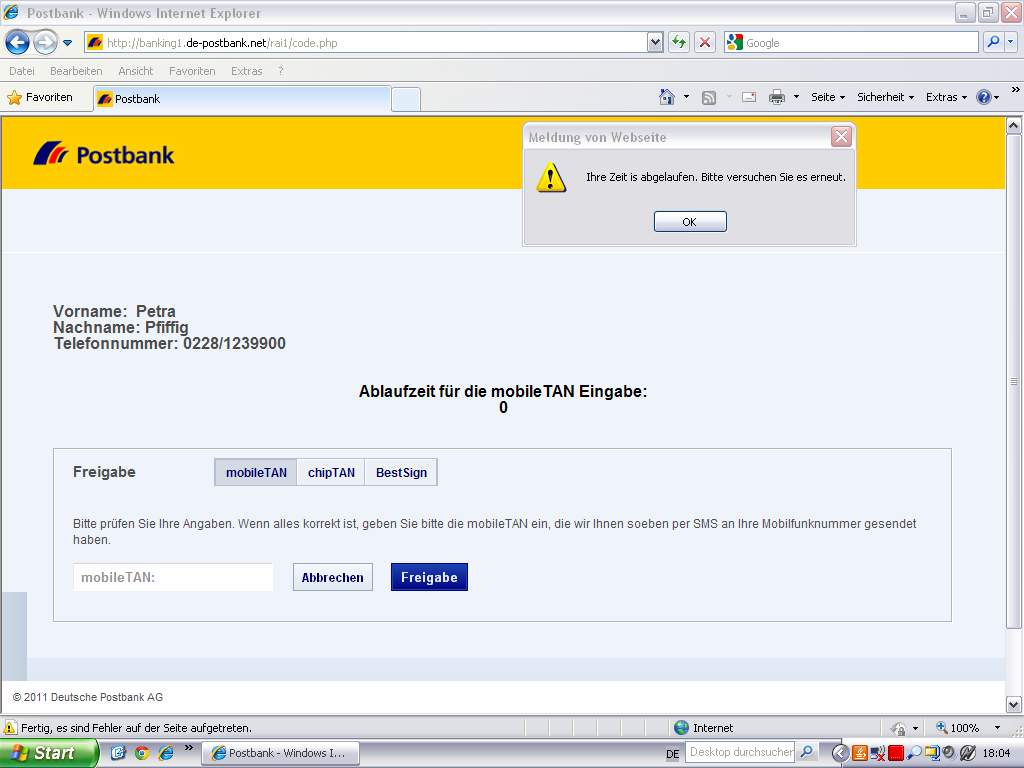Open a new blank tab
Viewport: 1024px width, 768px height.
pos(406,99)
